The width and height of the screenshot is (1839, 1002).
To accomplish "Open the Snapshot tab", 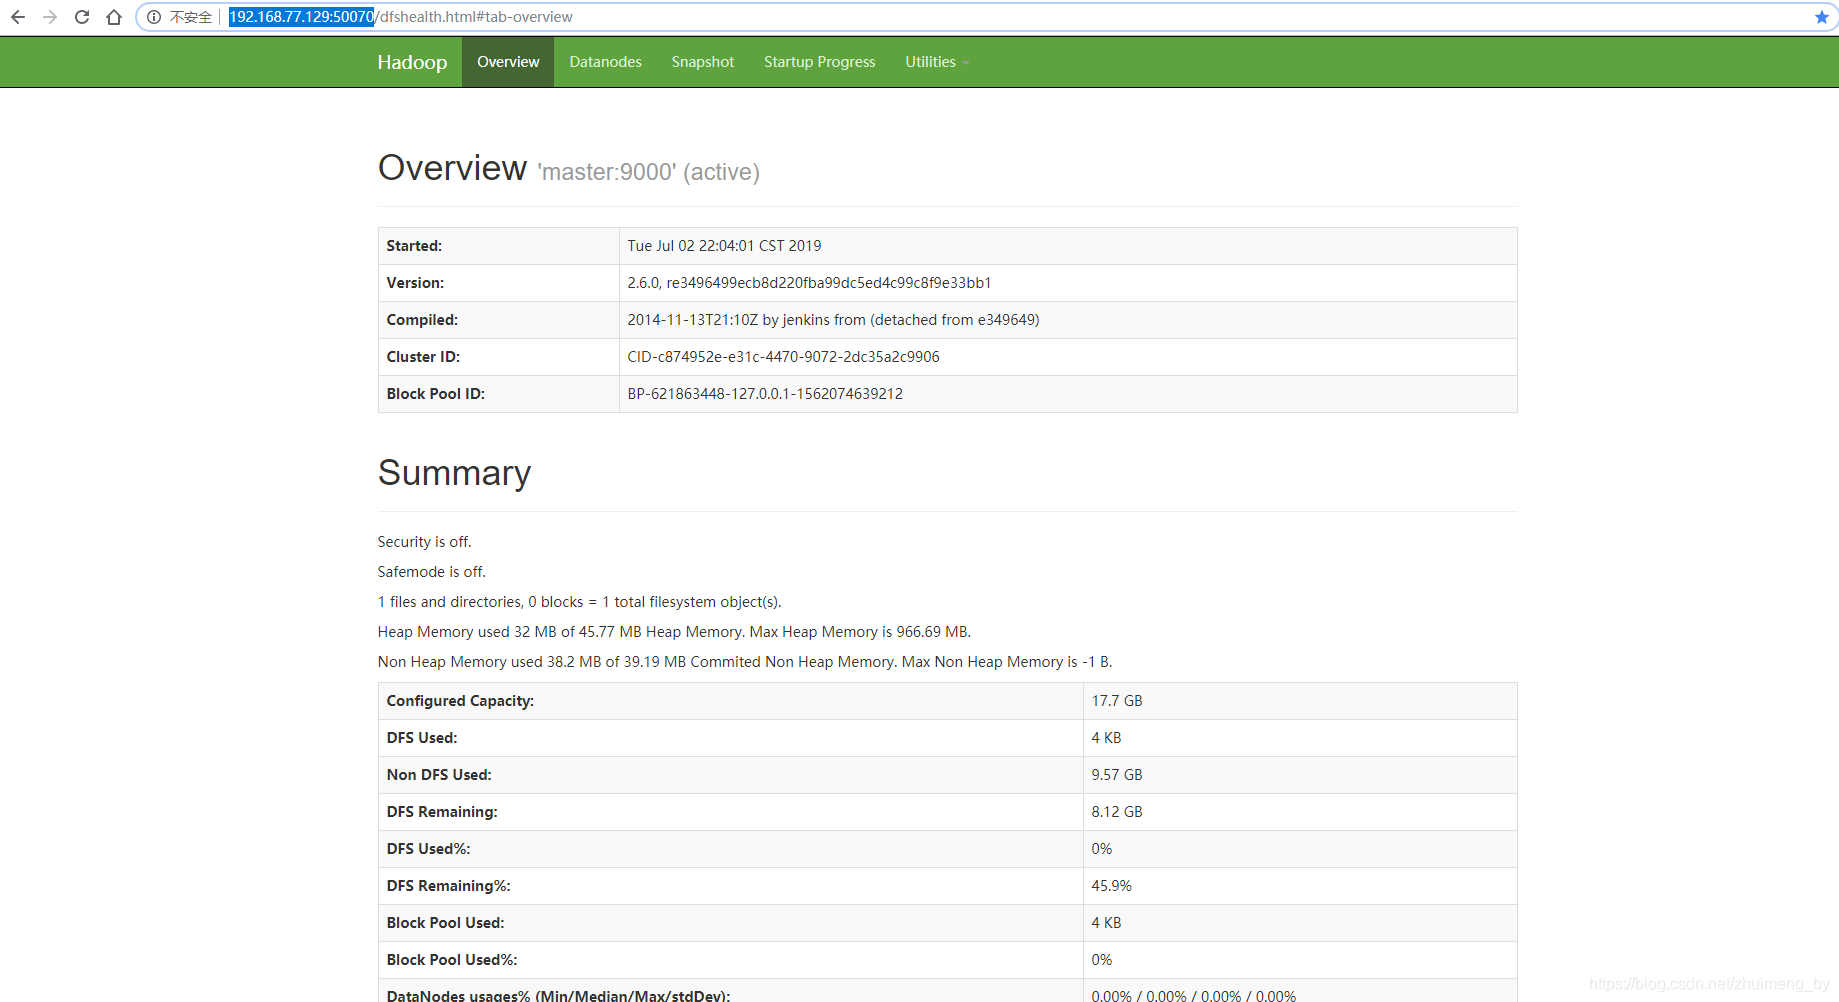I will tap(703, 62).
